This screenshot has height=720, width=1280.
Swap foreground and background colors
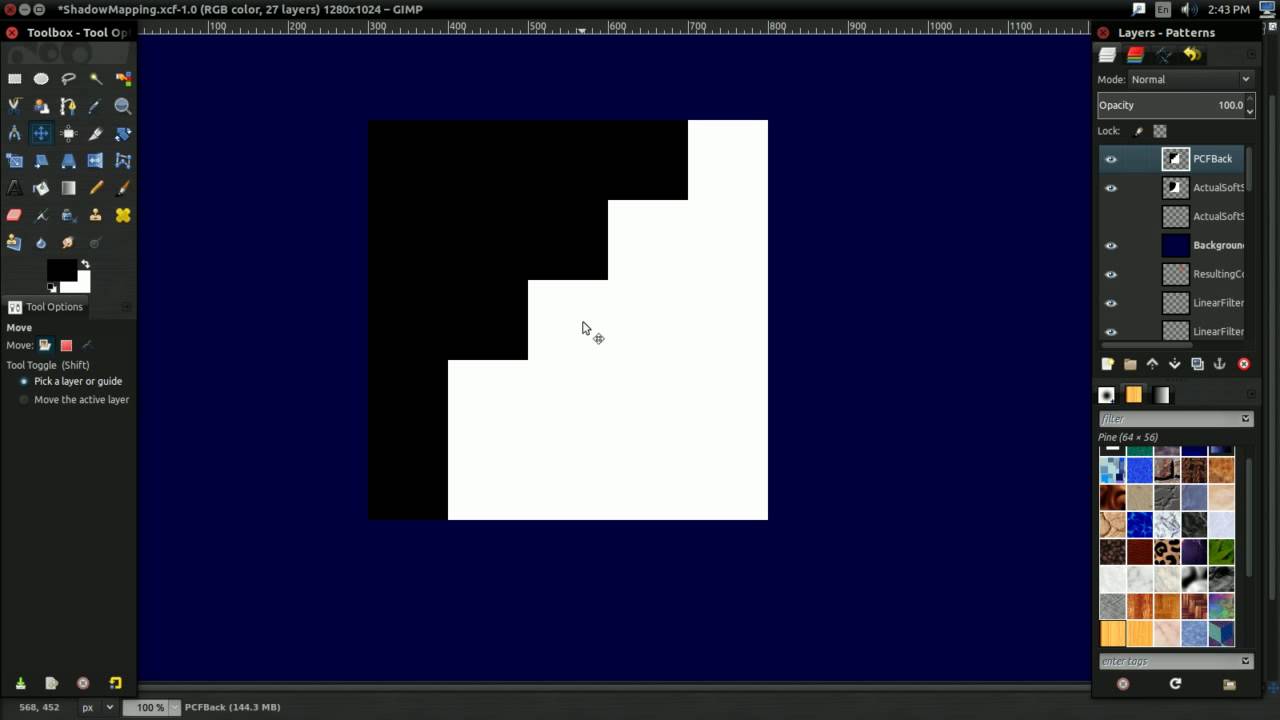click(x=85, y=264)
